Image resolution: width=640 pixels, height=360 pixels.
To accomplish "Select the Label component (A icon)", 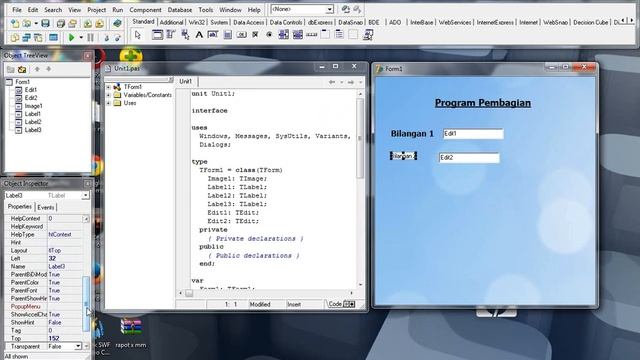I will pyautogui.click(x=199, y=35).
